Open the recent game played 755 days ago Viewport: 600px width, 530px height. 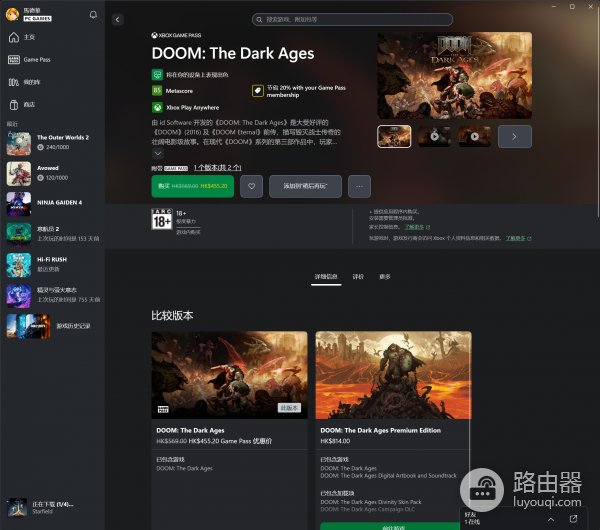coord(52,295)
